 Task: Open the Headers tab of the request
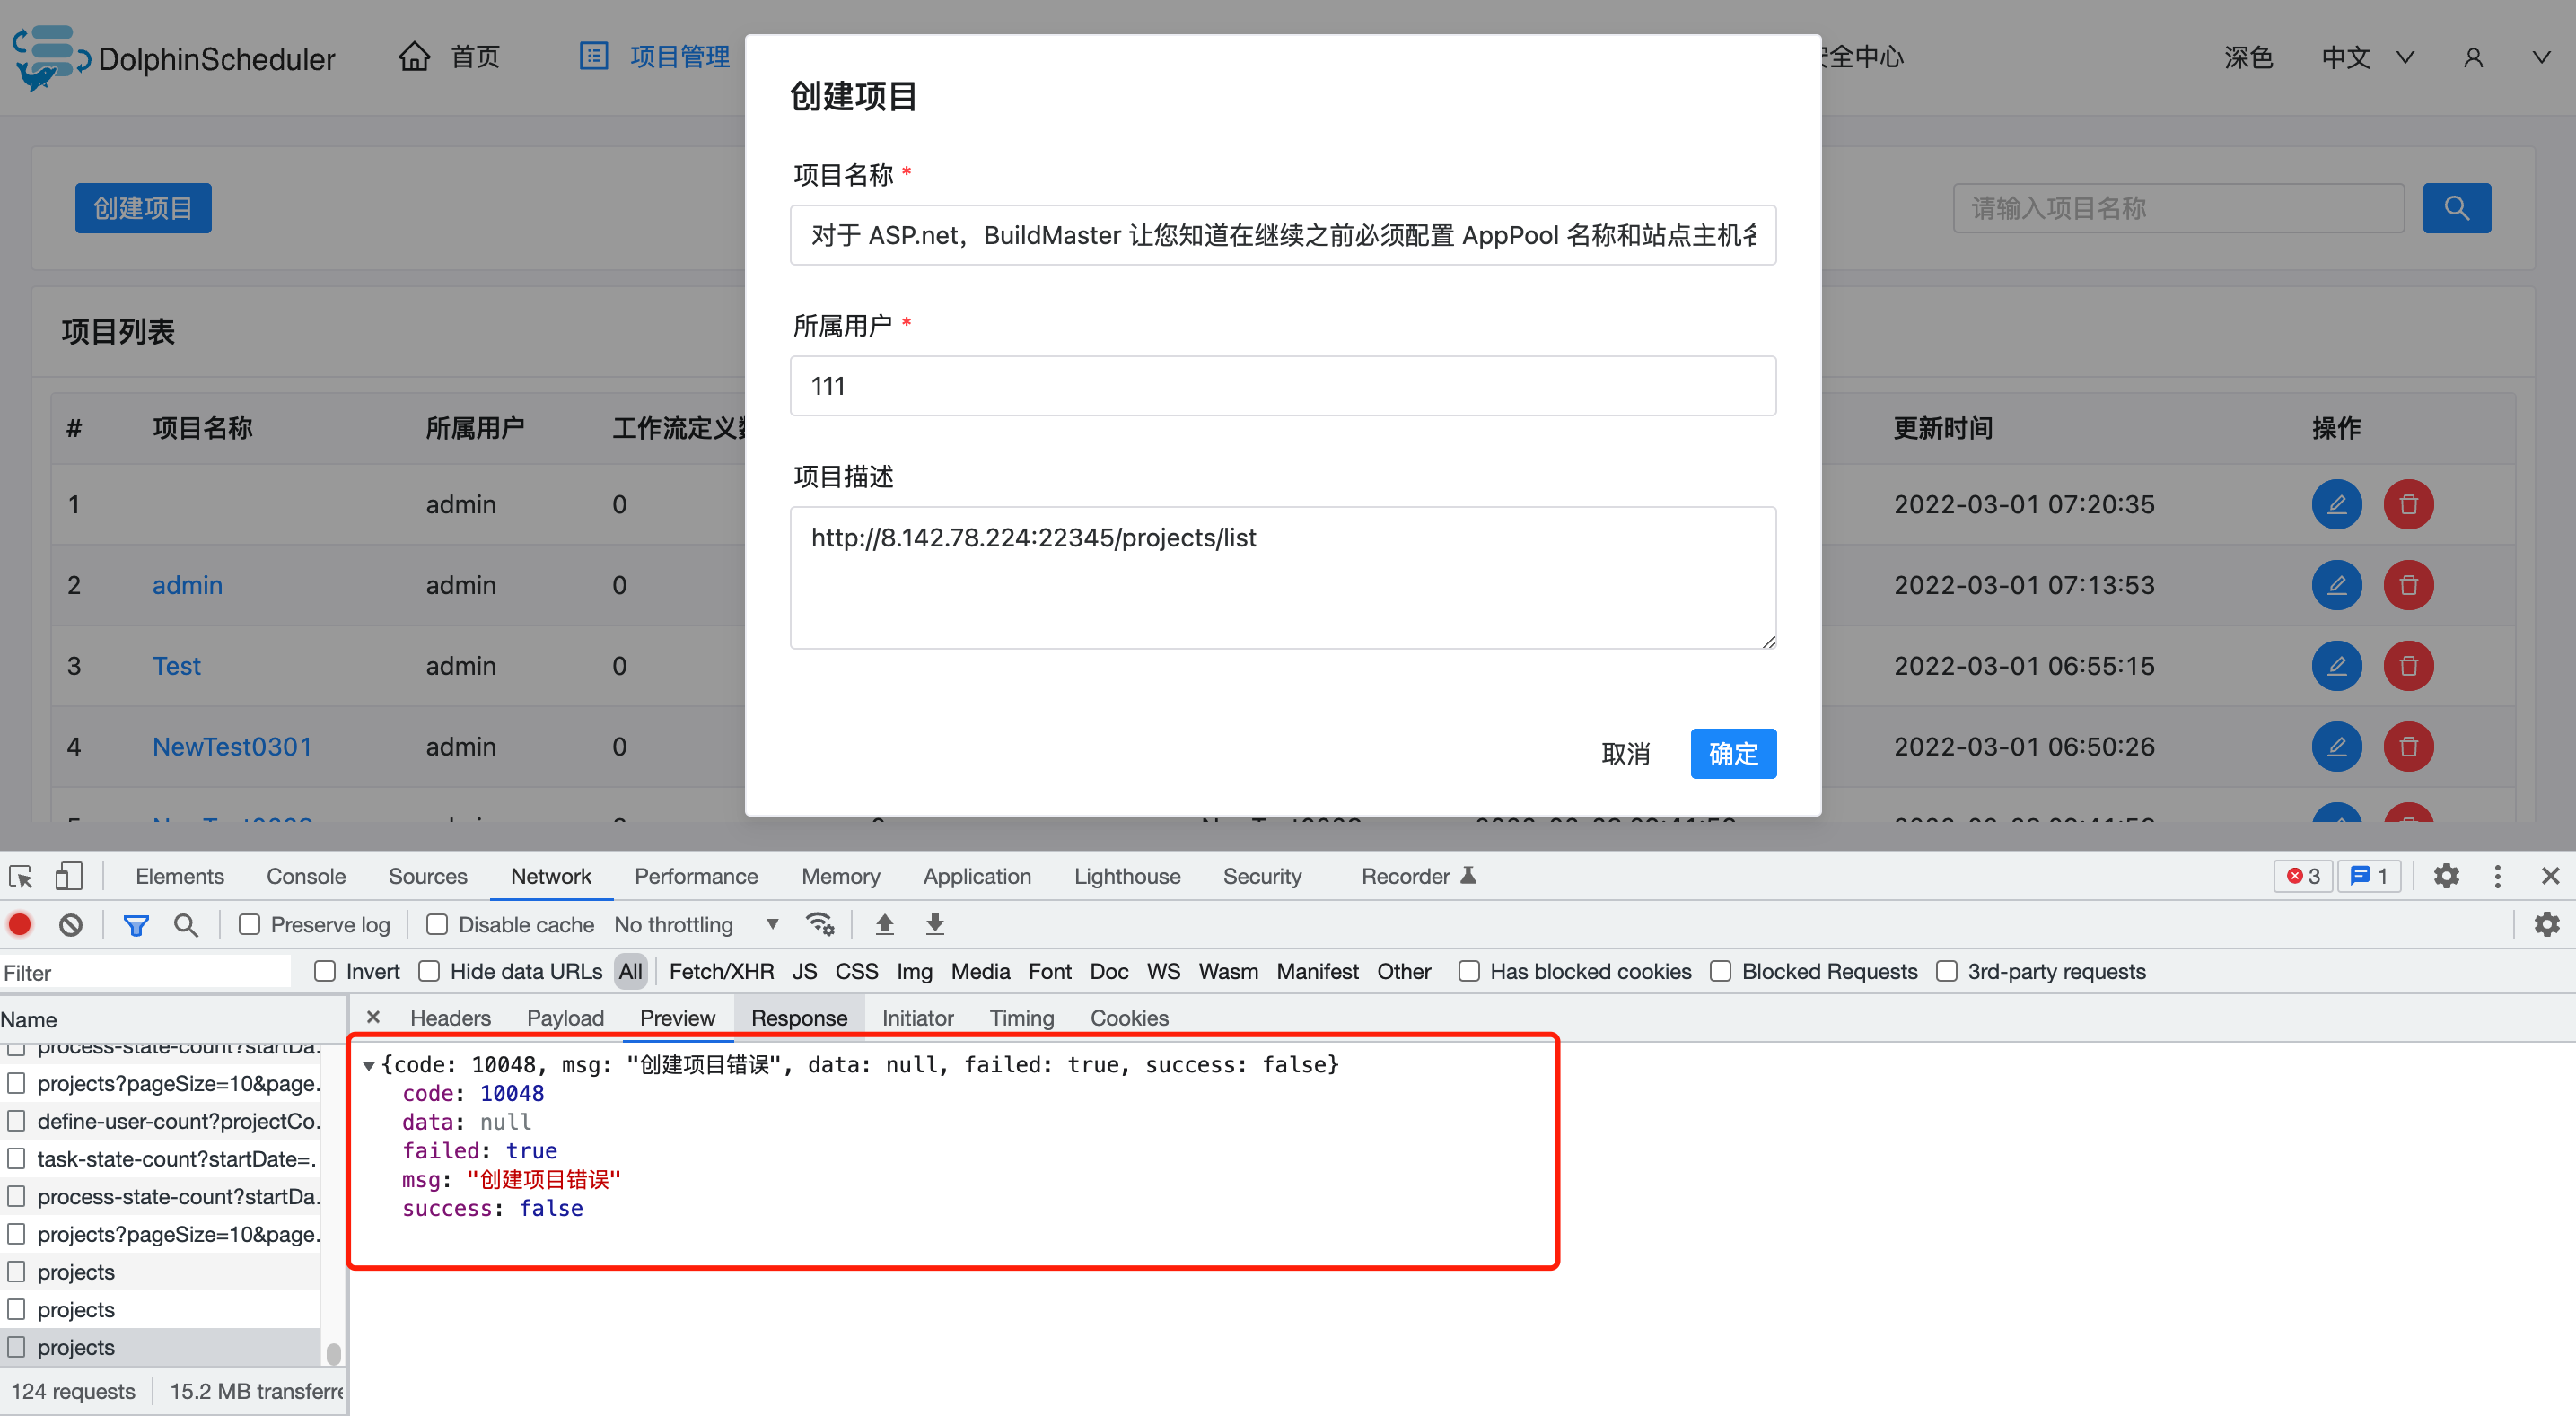450,1017
